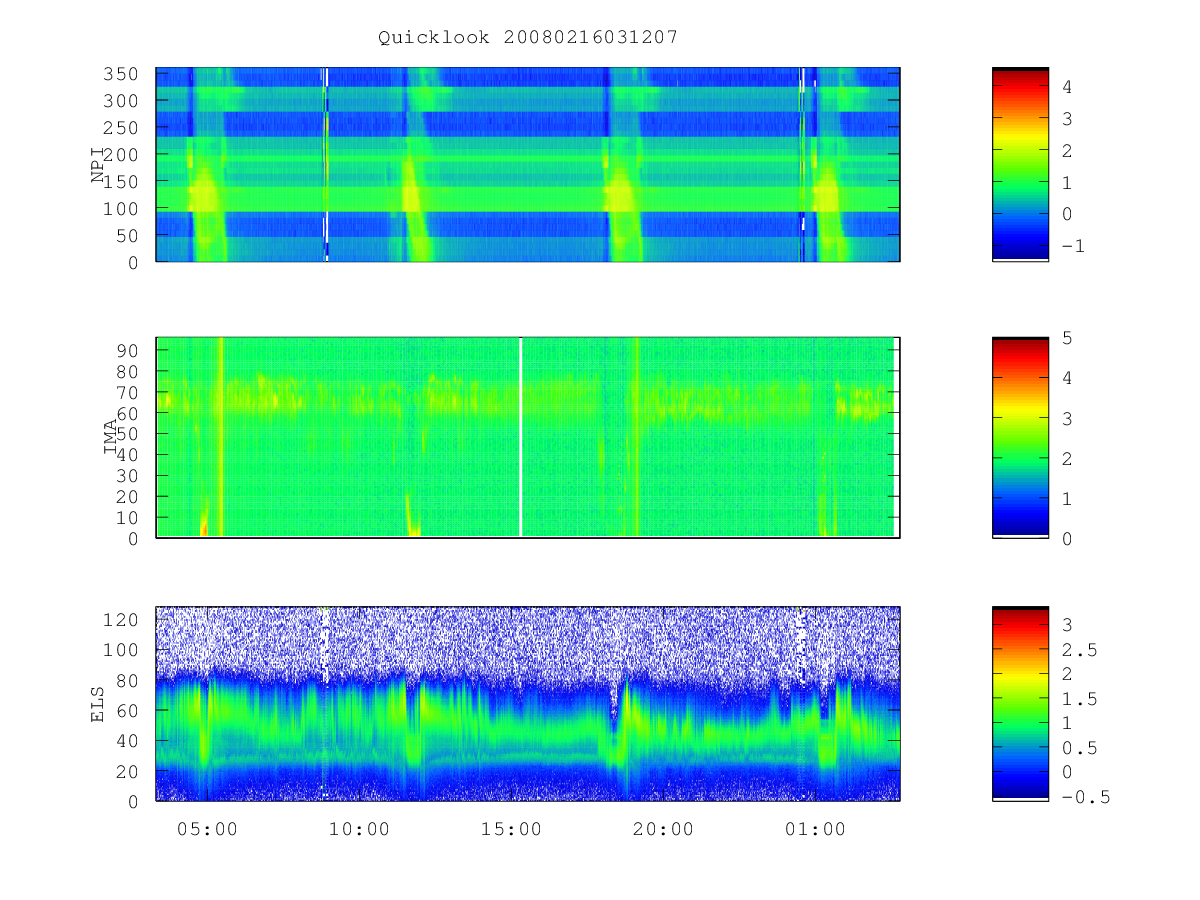Click the 1.5 label on ELS colorbar
This screenshot has width=1200, height=900.
click(1078, 699)
